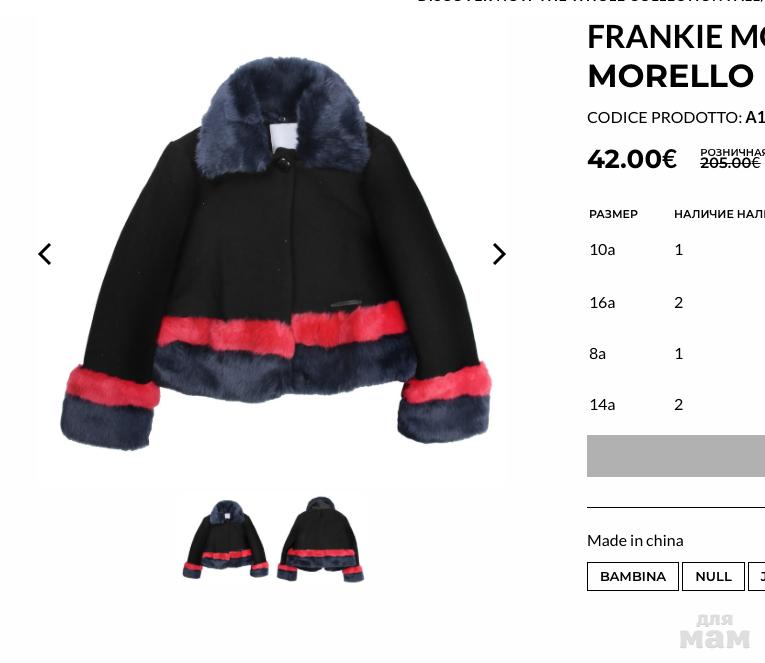Click the BAMBINA tag
The height and width of the screenshot is (663, 765).
point(633,577)
